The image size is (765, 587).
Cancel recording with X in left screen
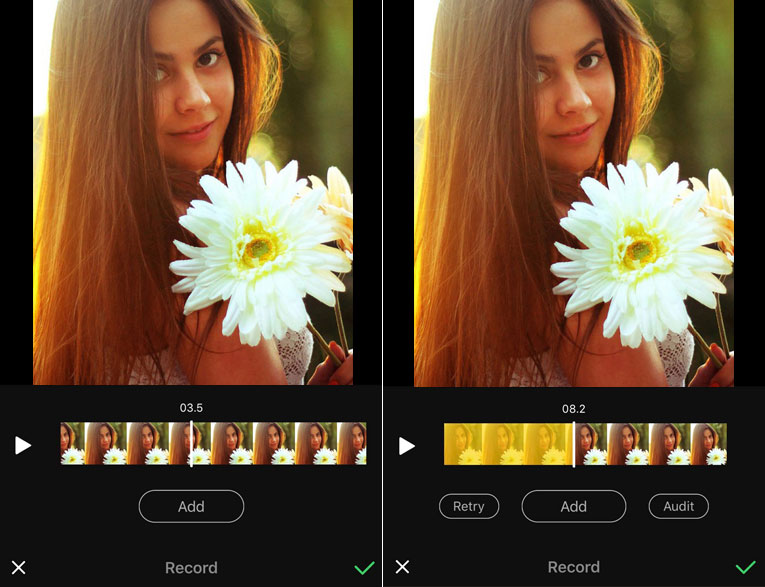[x=19, y=567]
